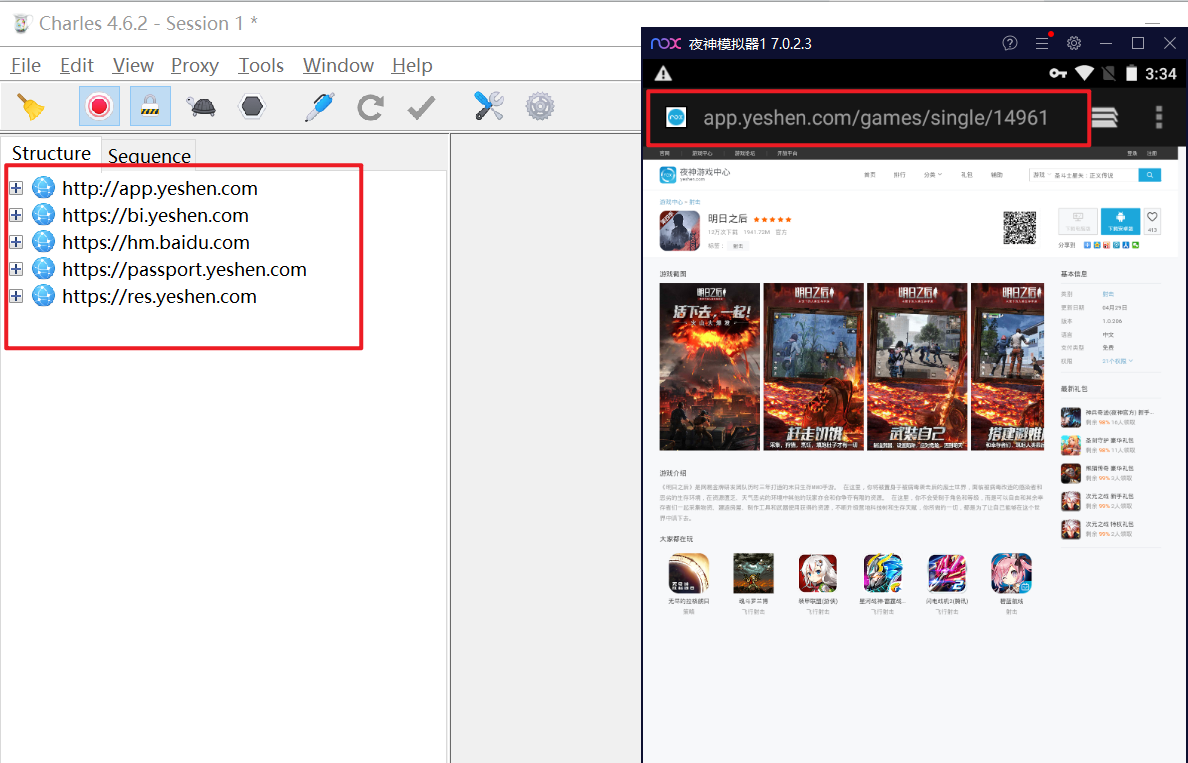
Task: Click the globe icon beside https://res.yeshen.com
Action: pyautogui.click(x=43, y=296)
